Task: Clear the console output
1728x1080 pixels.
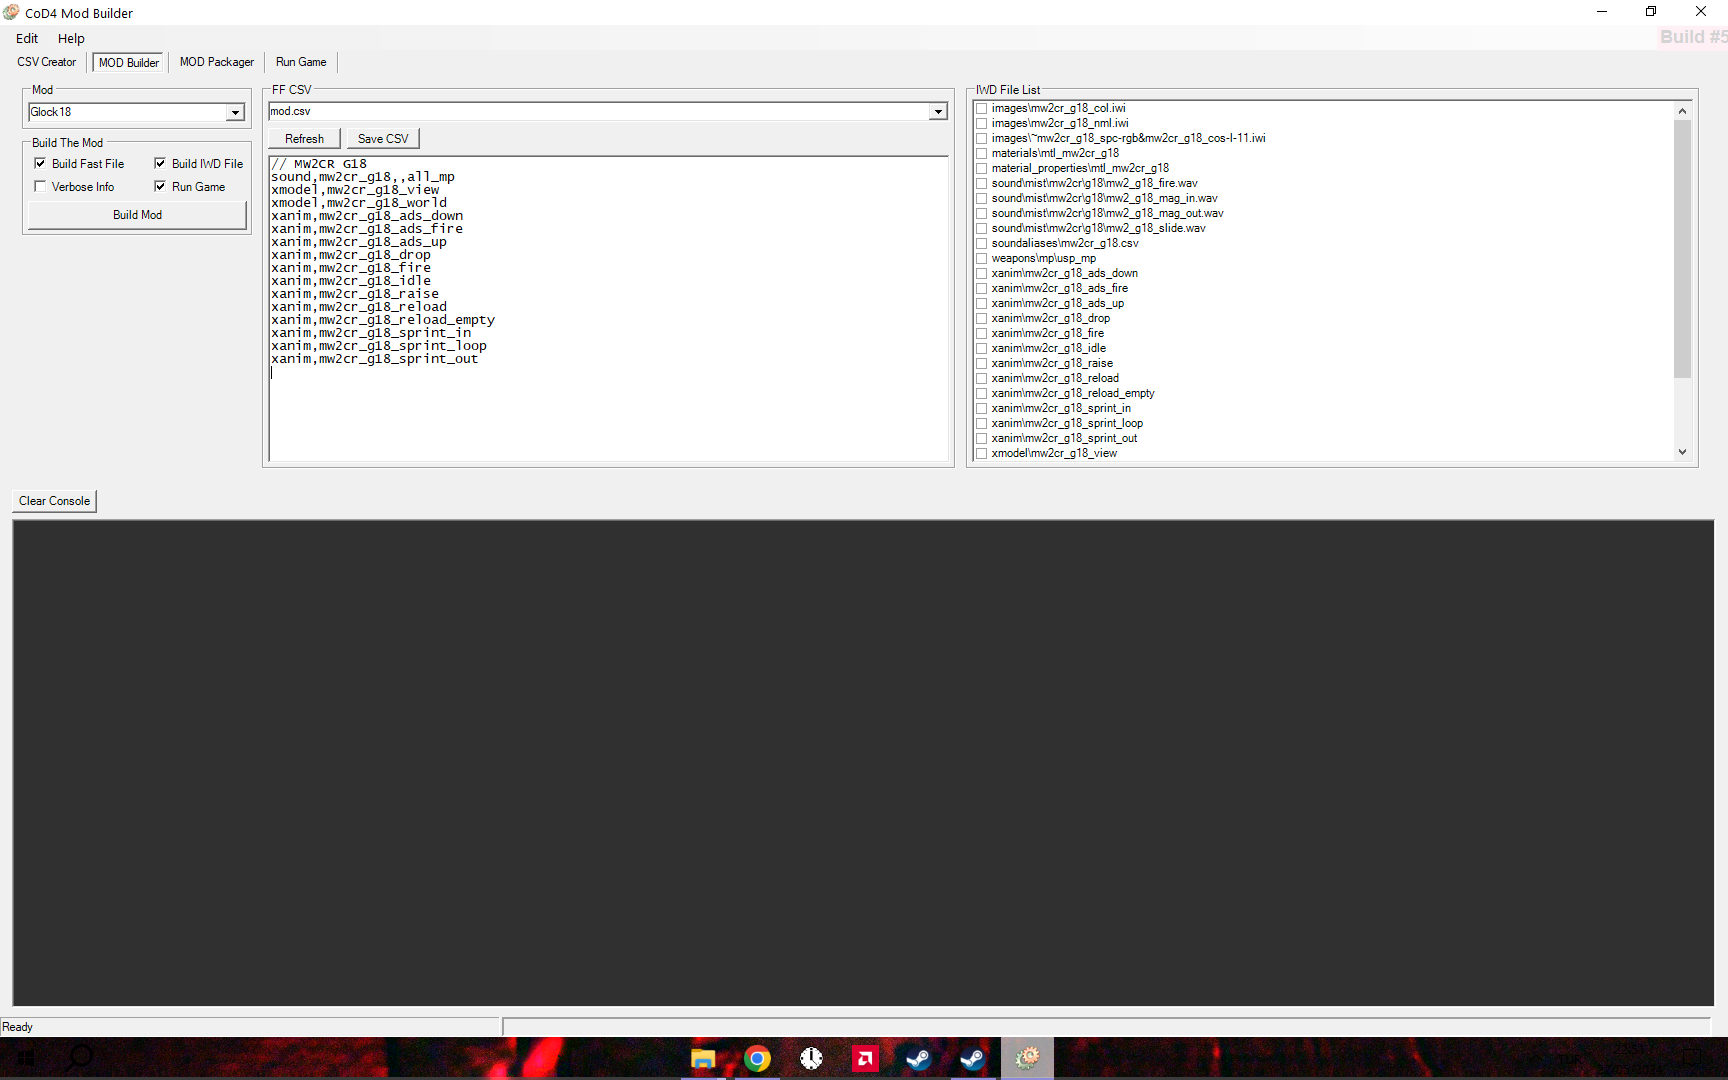Action: (x=55, y=501)
